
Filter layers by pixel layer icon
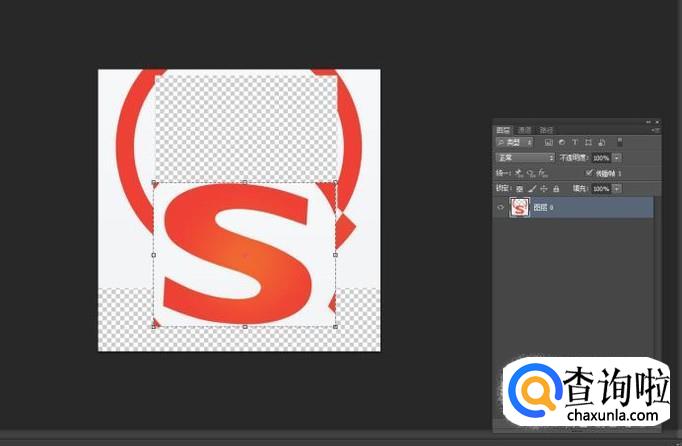[x=548, y=142]
